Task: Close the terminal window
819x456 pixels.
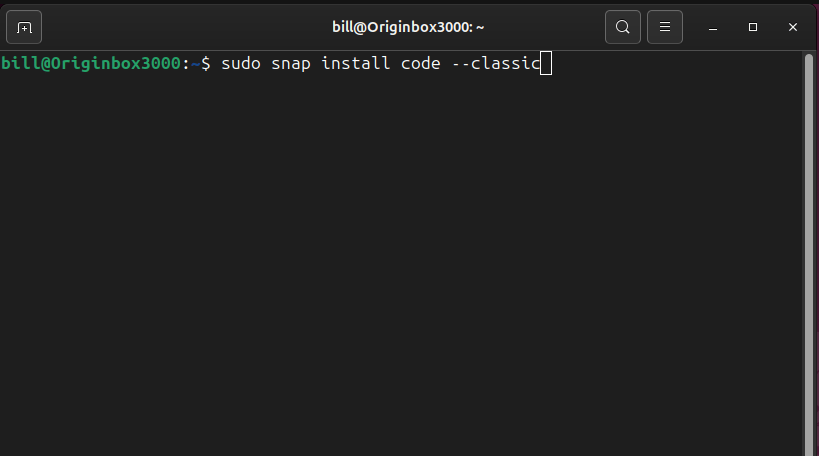Action: 792,27
